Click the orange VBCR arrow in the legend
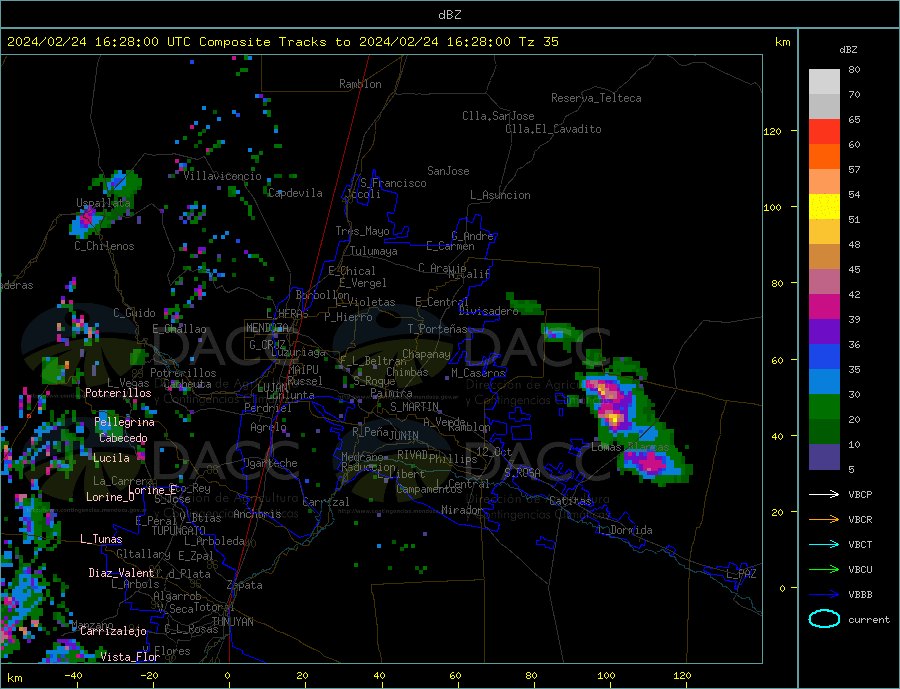900x689 pixels. click(x=824, y=520)
